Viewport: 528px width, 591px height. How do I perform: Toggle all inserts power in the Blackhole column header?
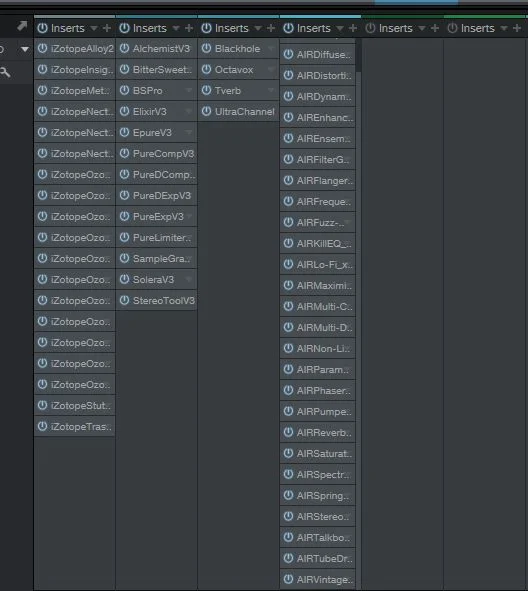pyautogui.click(x=206, y=28)
